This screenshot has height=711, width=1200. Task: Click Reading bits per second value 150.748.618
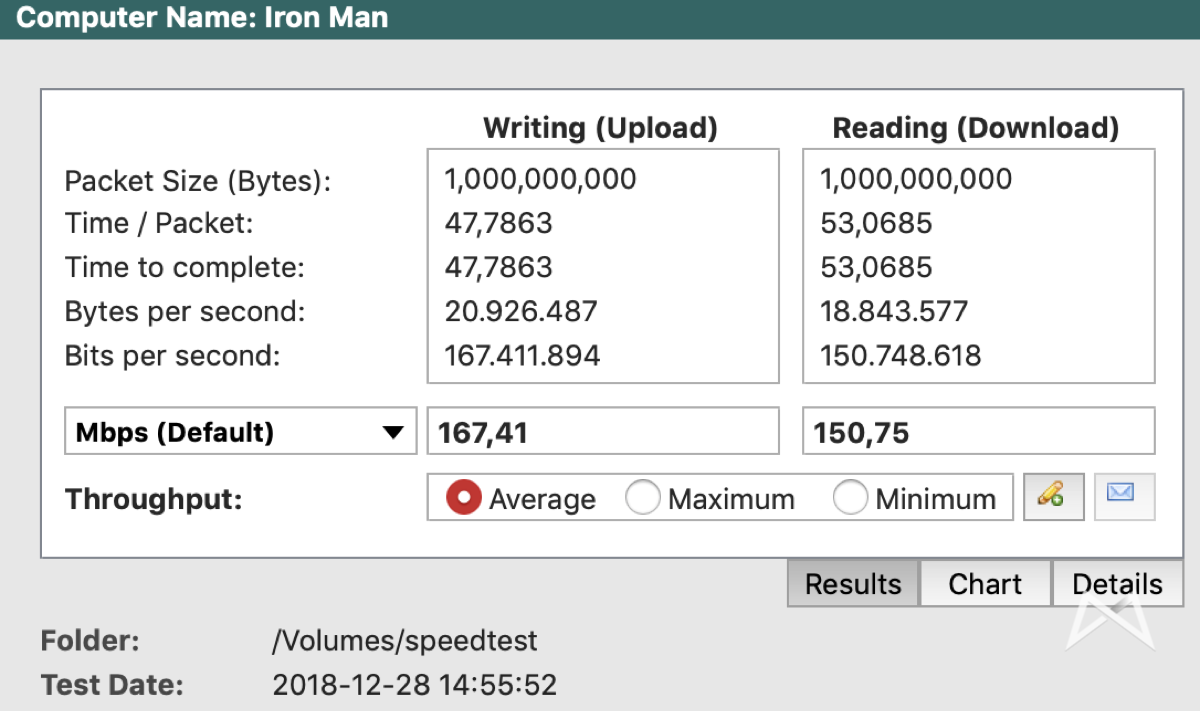900,355
